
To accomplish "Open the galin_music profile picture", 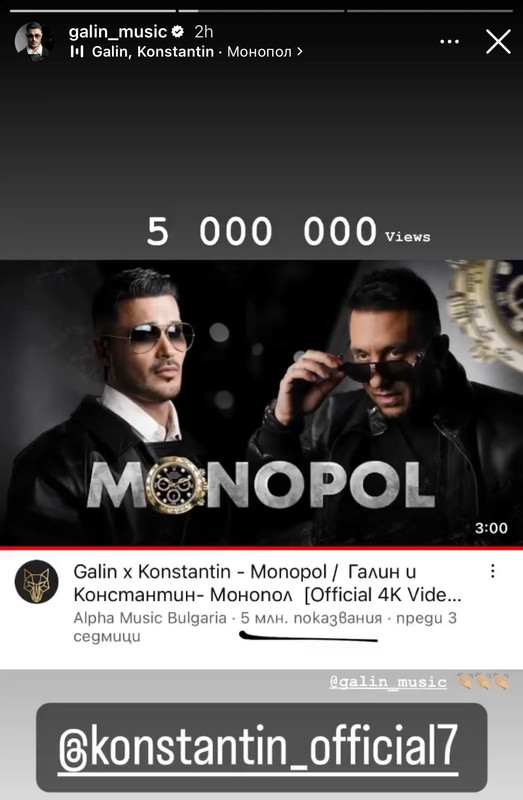I will 34,41.
